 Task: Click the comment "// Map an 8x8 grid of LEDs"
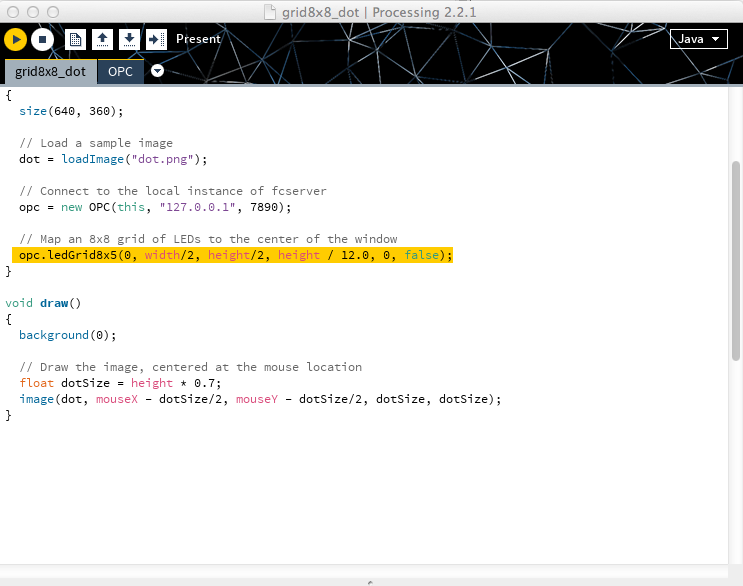208,239
